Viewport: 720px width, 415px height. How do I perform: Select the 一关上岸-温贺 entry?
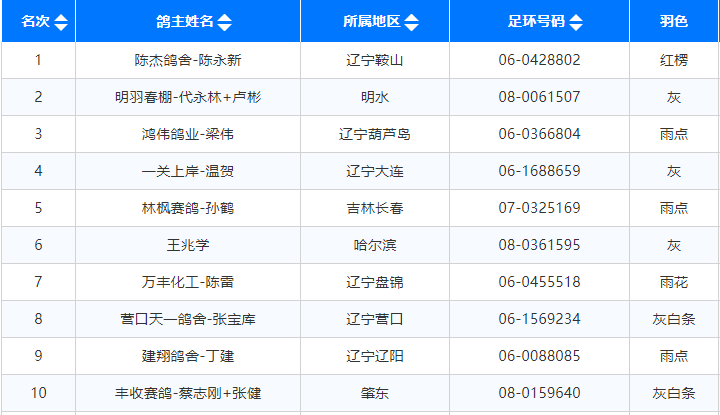pos(188,171)
